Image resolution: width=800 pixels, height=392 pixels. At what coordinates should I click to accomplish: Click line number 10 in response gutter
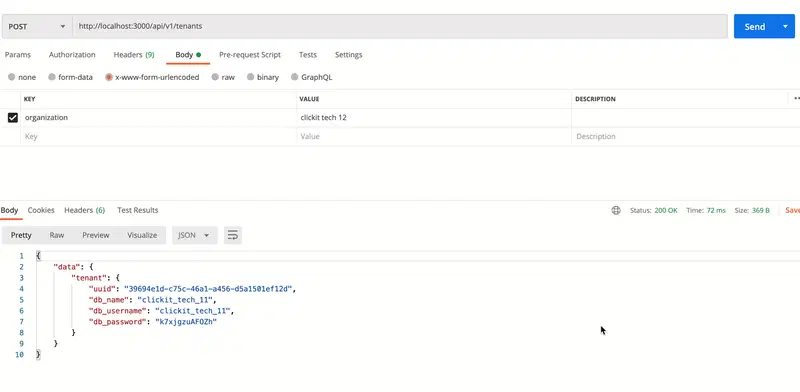(19, 354)
